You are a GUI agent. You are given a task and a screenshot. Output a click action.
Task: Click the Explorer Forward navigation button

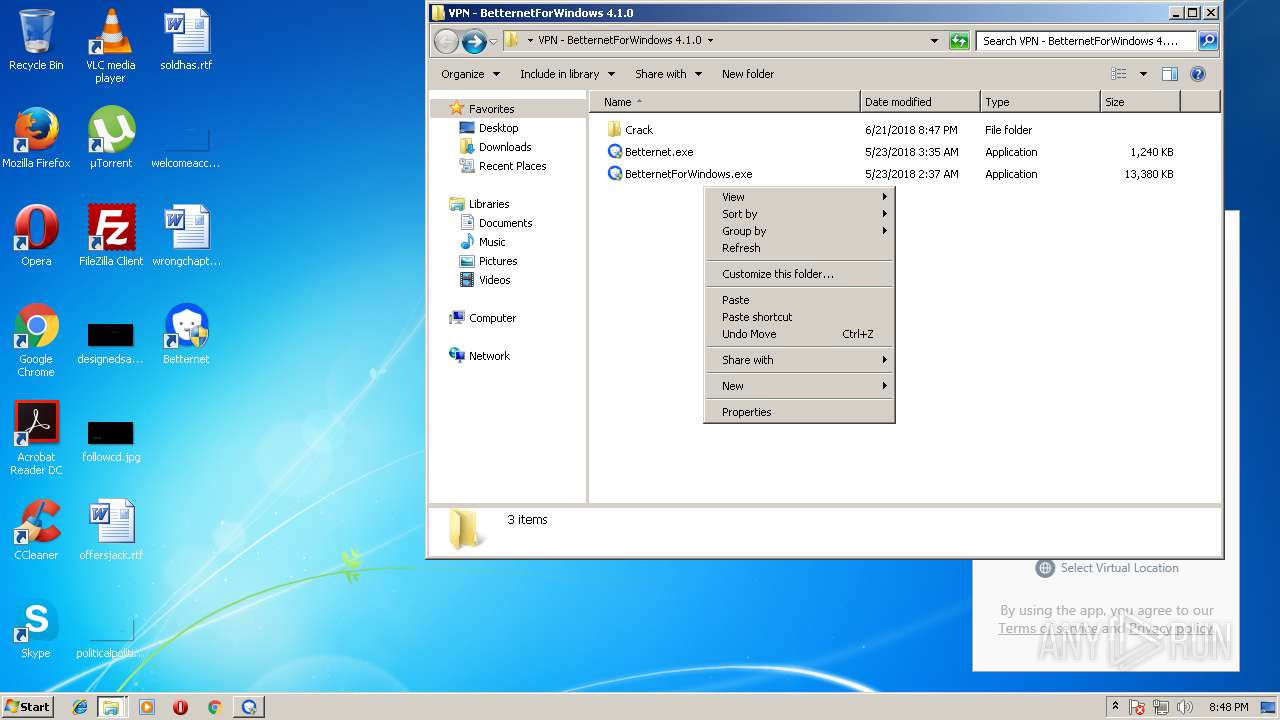coord(474,41)
